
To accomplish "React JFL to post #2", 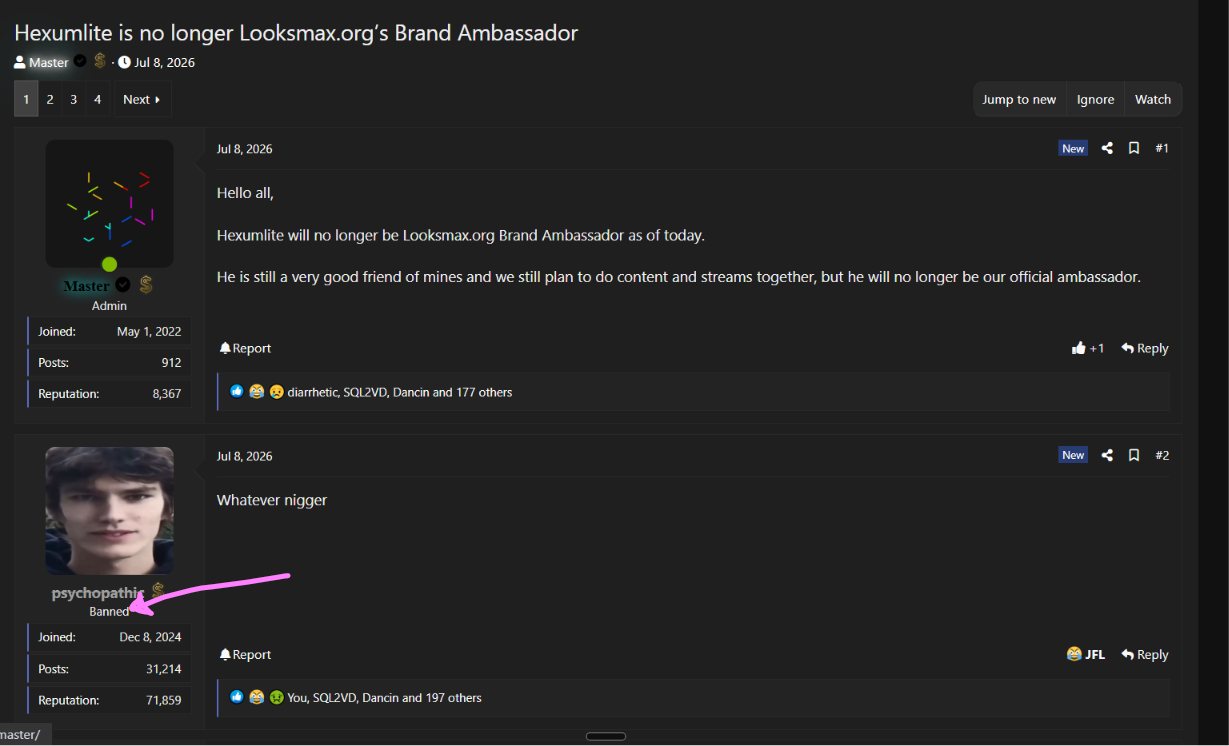I will point(1086,654).
